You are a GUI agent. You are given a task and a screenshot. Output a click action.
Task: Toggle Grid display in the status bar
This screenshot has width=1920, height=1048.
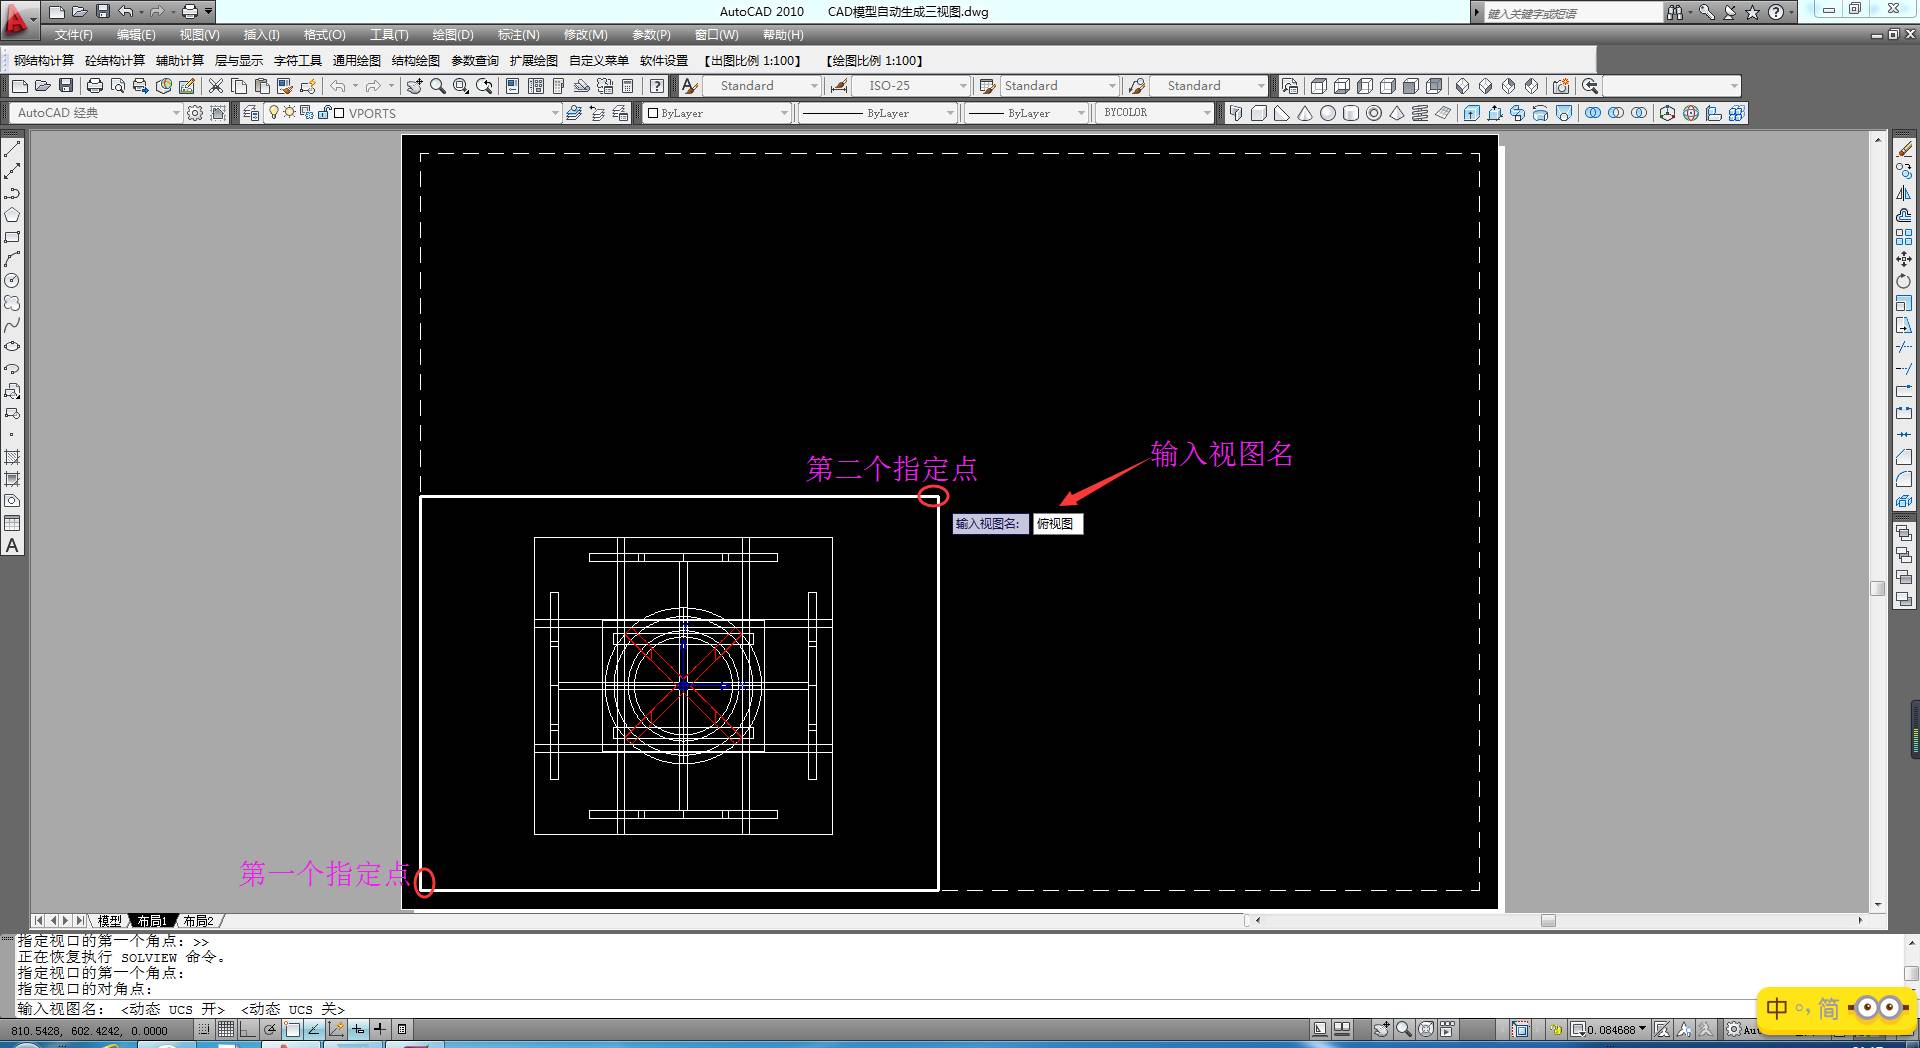pyautogui.click(x=226, y=1029)
